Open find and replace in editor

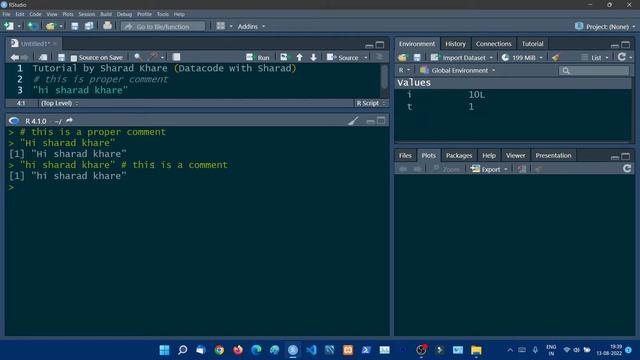[138, 57]
